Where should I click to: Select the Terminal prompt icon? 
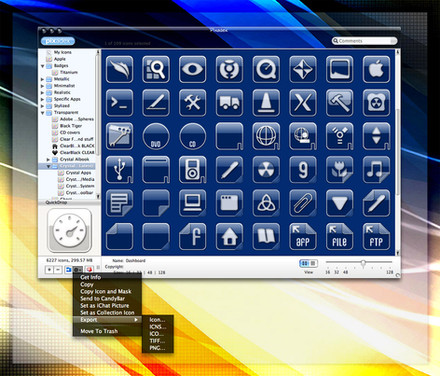point(119,103)
